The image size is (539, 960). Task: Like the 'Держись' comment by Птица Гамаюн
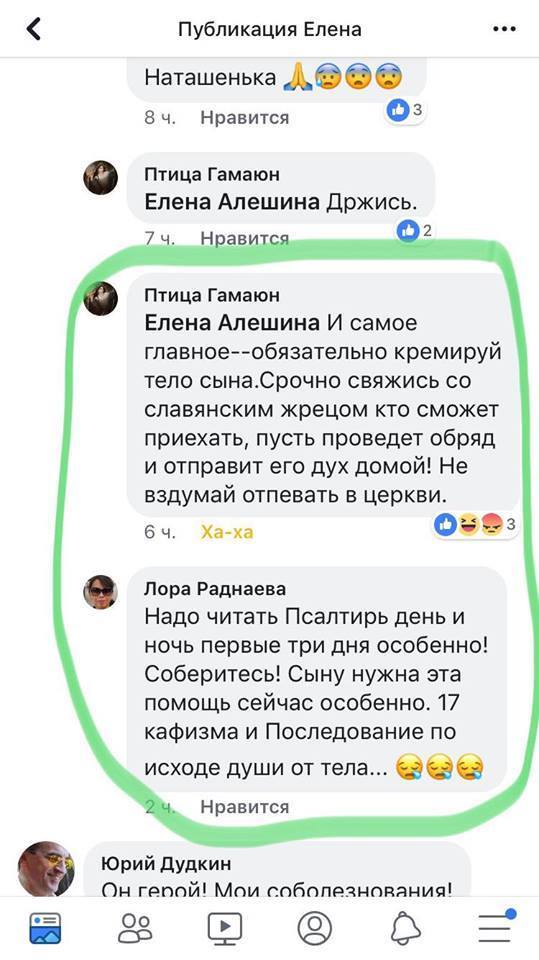(x=244, y=238)
